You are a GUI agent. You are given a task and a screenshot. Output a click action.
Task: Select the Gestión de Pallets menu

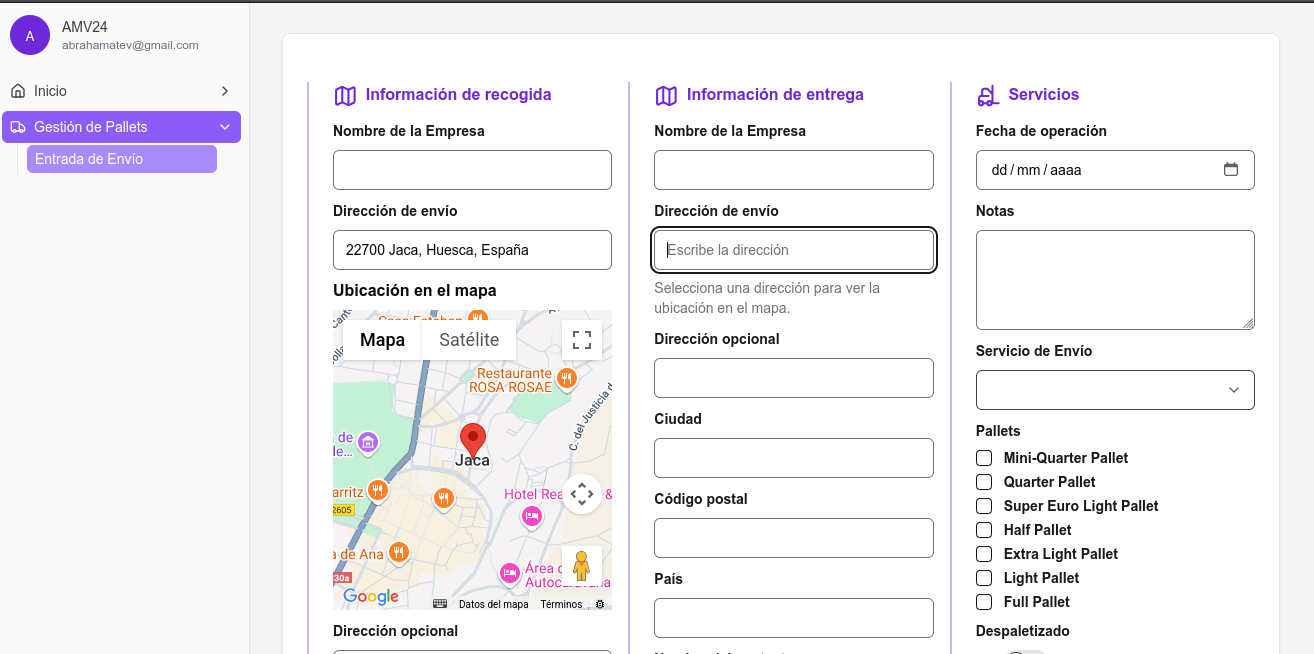point(121,127)
